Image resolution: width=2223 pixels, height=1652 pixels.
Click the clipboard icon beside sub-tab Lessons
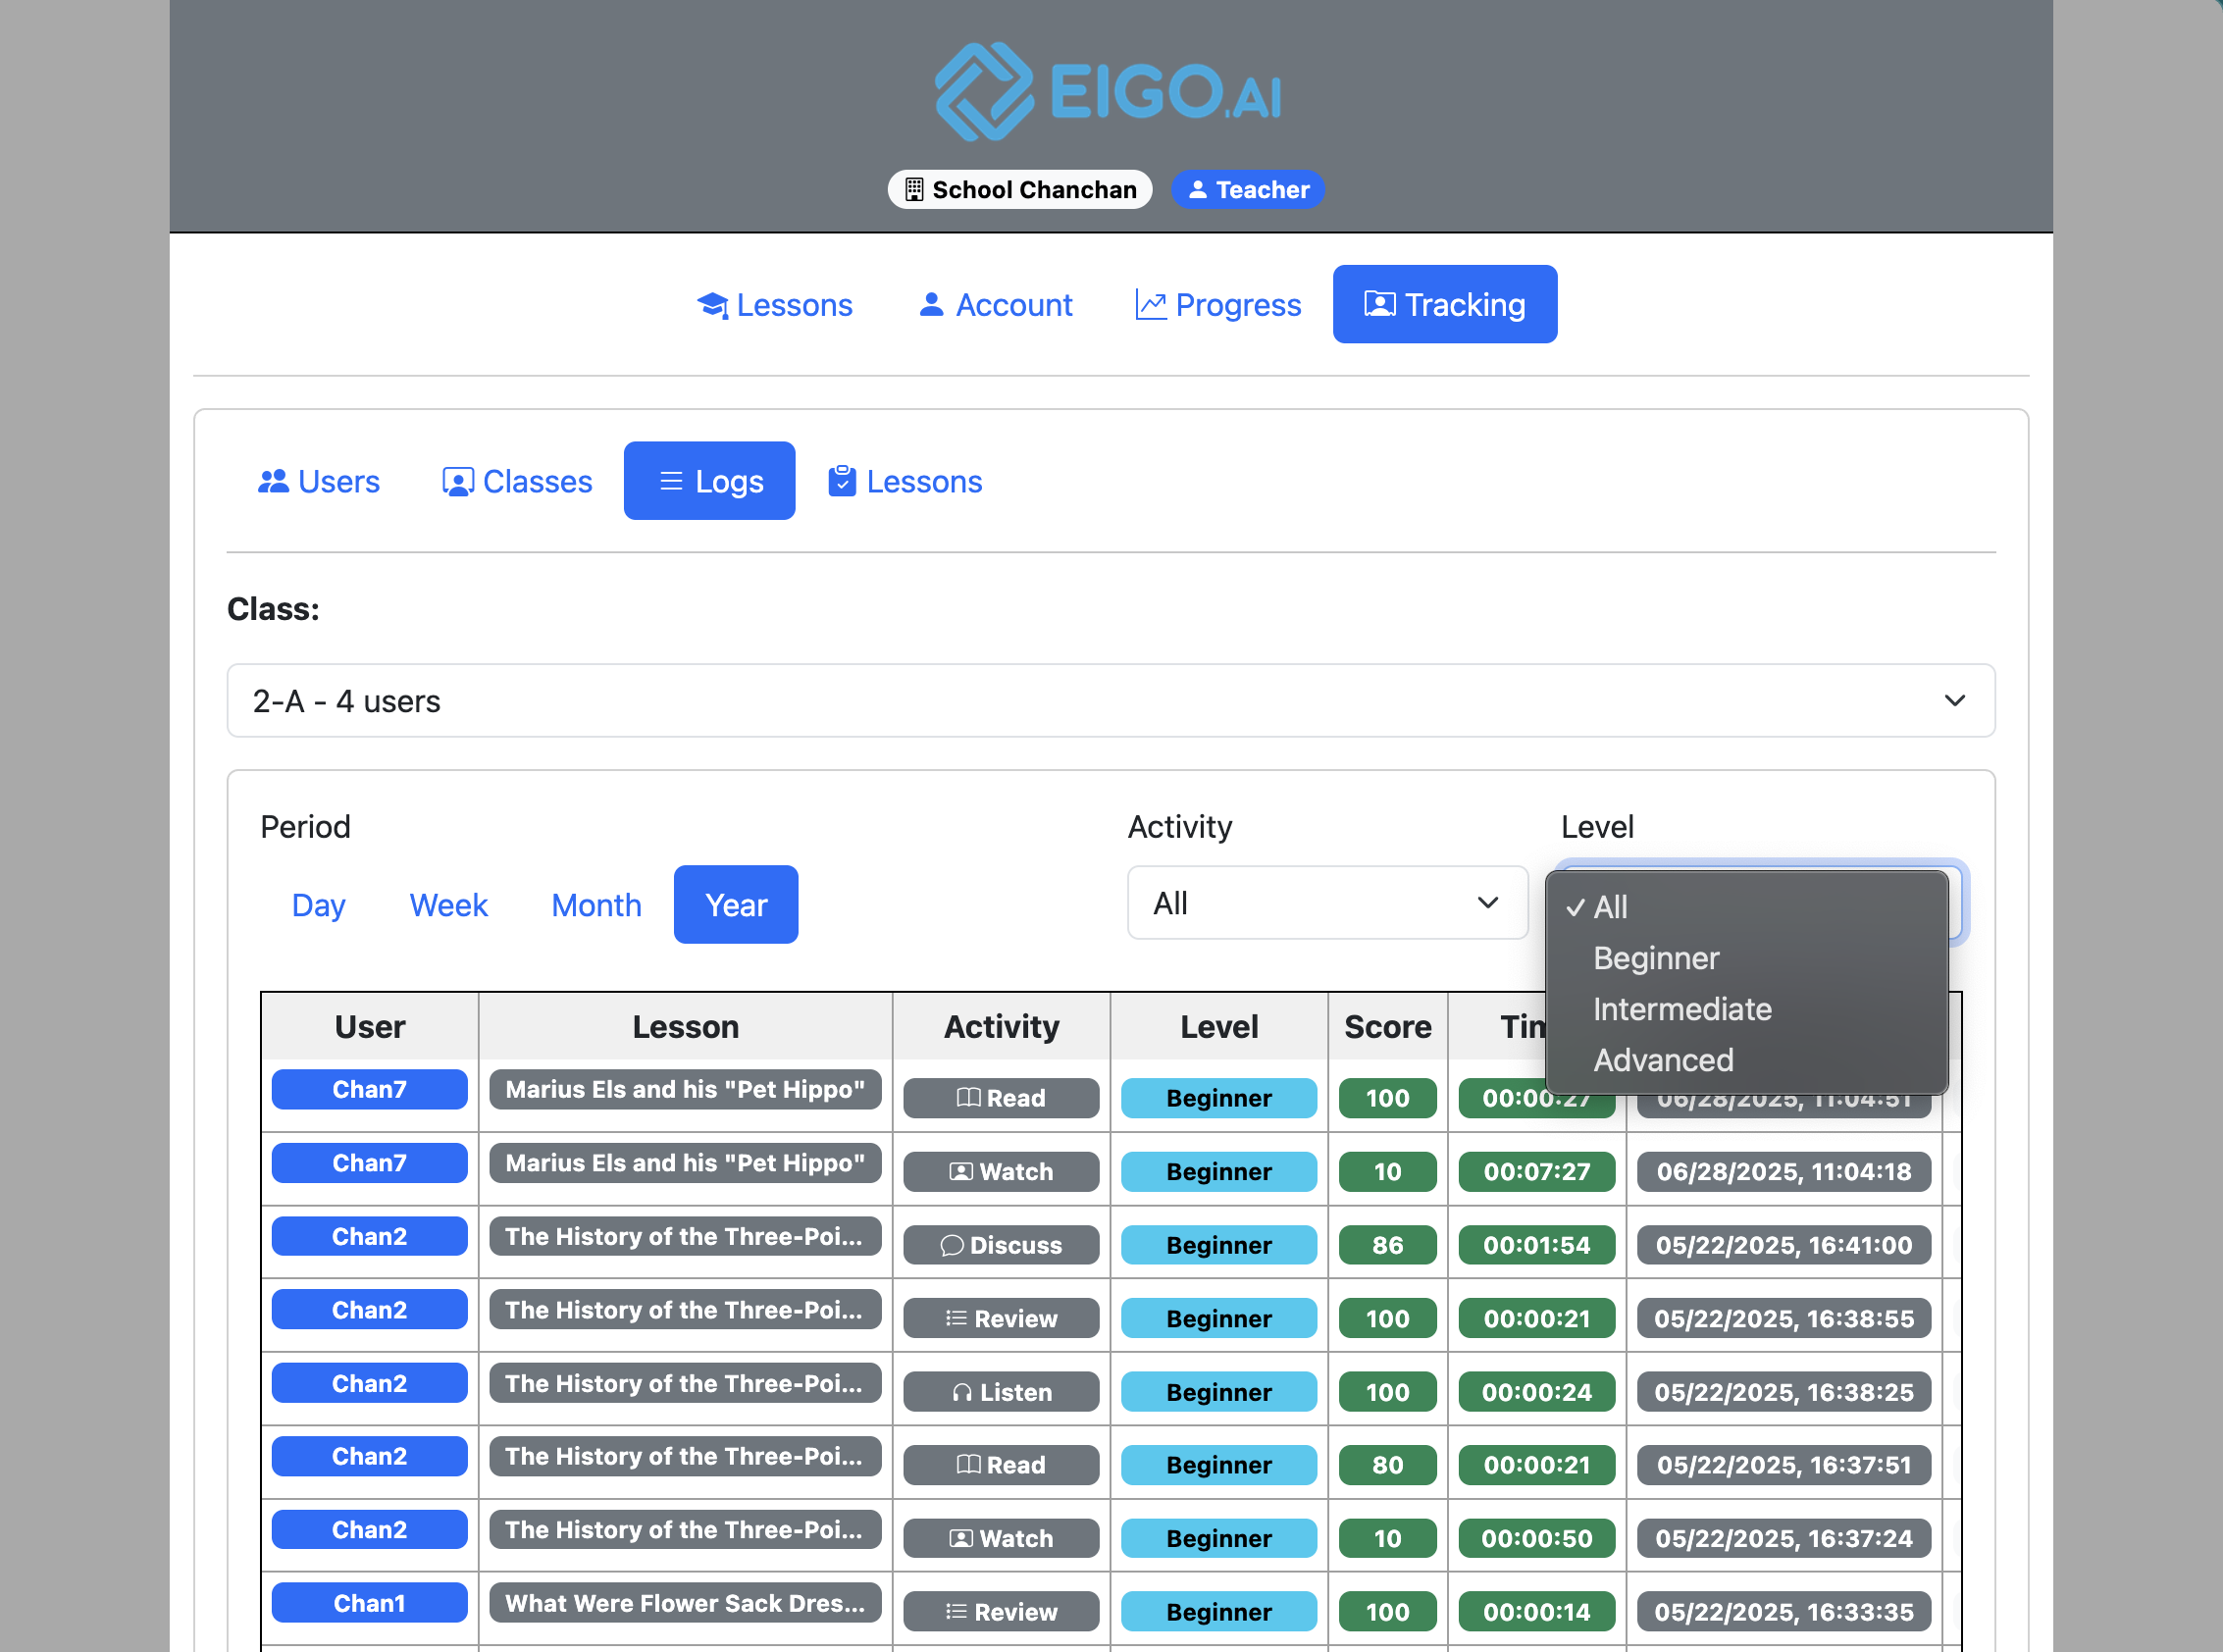[842, 481]
